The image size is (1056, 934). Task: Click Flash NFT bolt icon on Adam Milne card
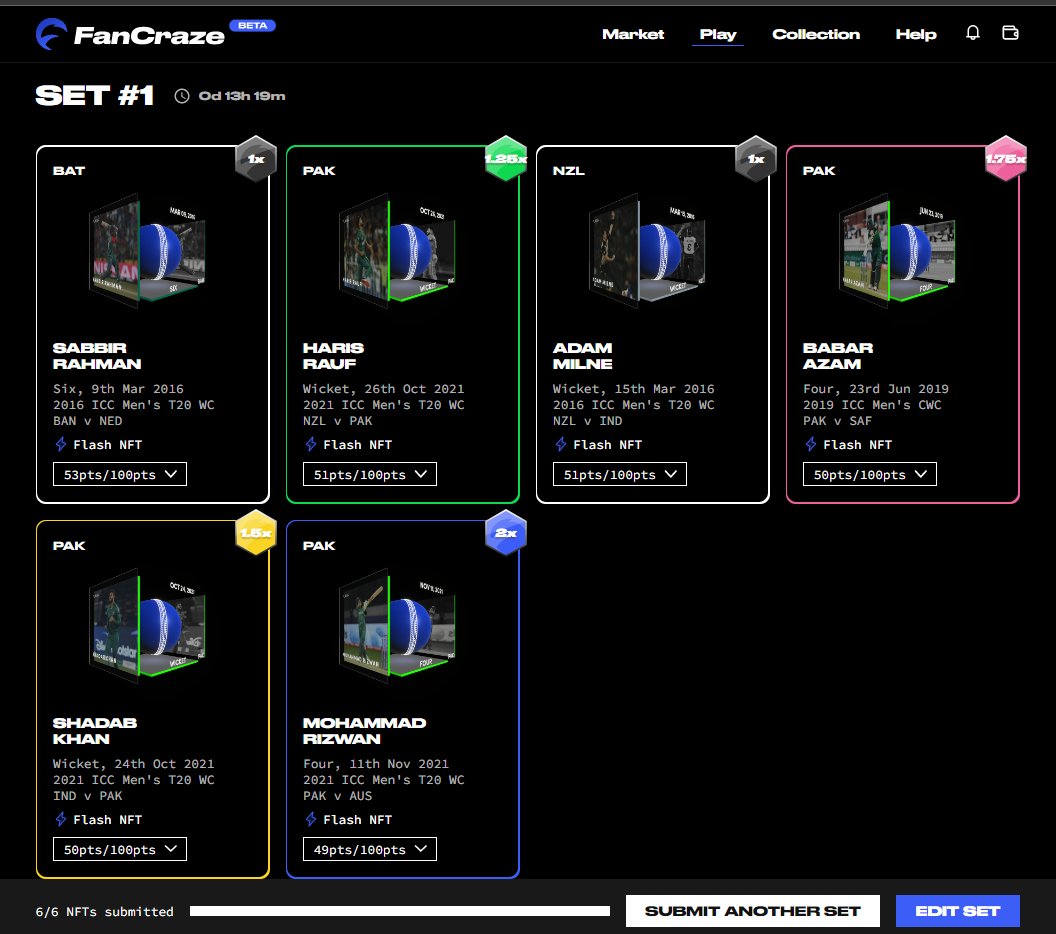560,444
